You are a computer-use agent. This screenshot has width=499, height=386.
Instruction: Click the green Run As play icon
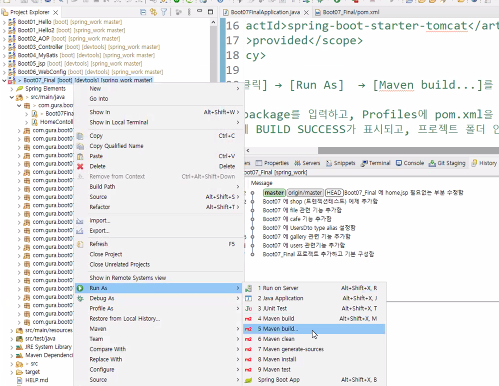click(x=80, y=288)
